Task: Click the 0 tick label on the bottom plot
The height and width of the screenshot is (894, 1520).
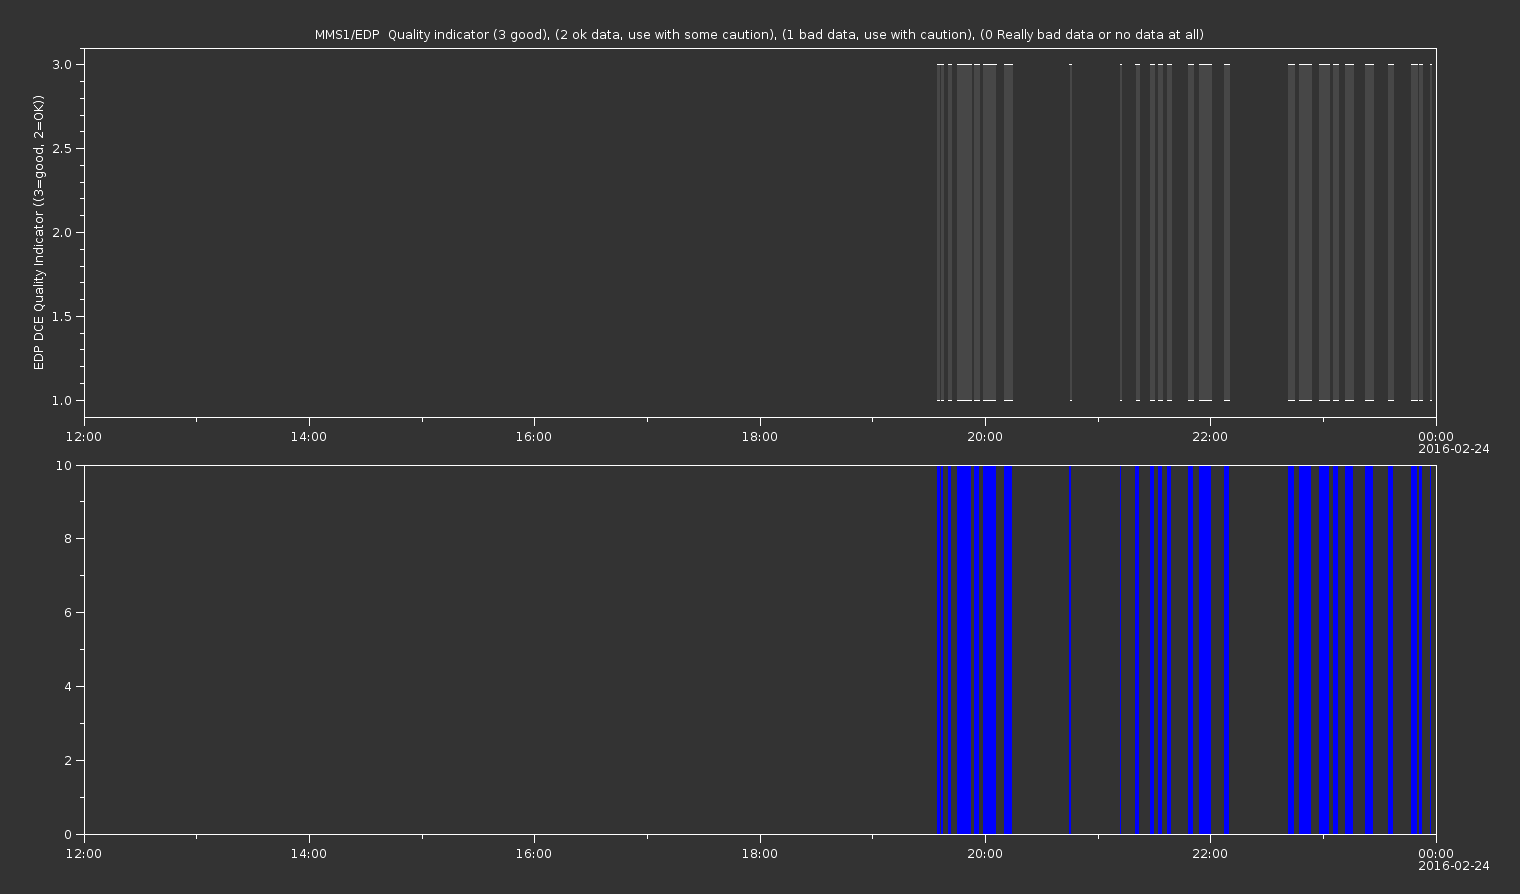Action: [68, 835]
